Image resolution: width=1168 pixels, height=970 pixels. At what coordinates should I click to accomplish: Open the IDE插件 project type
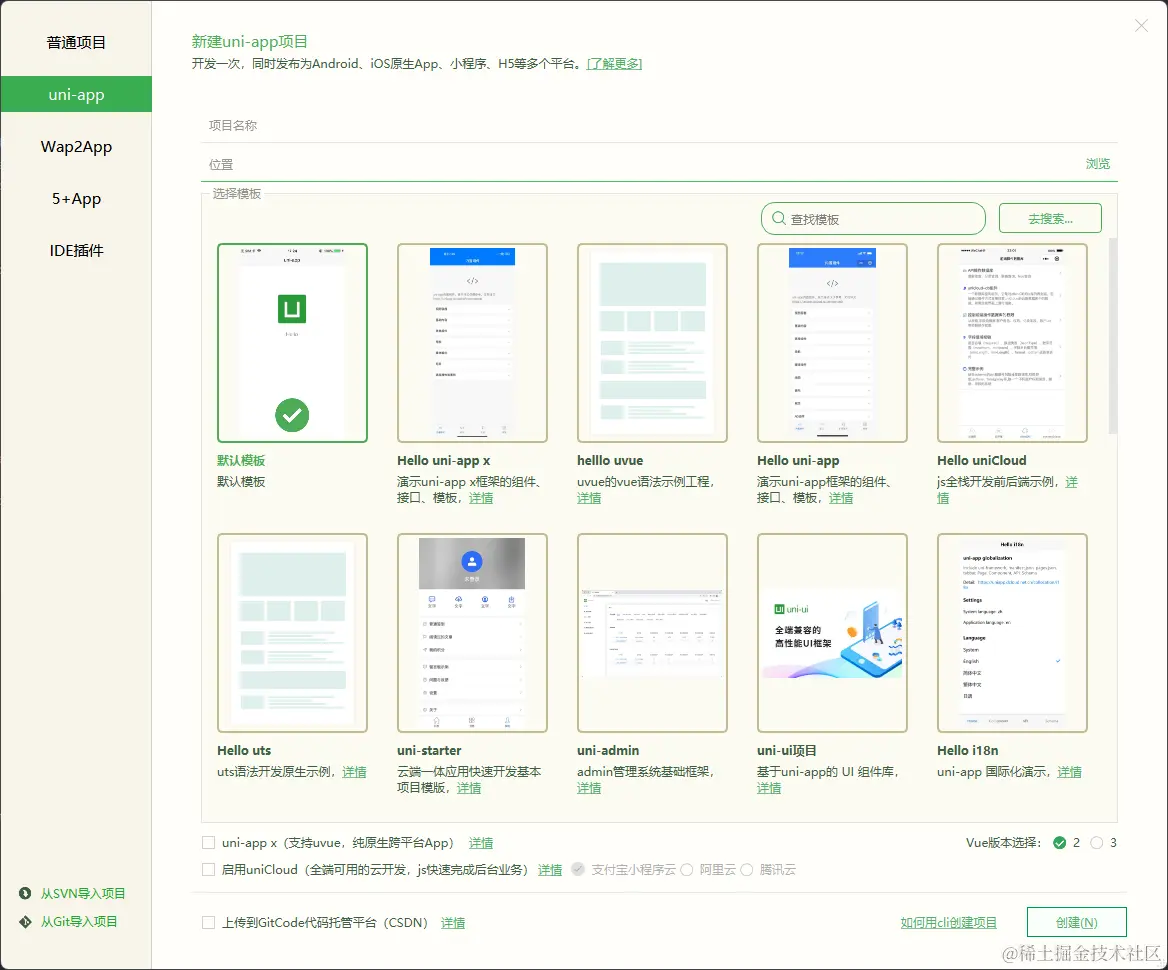point(76,251)
